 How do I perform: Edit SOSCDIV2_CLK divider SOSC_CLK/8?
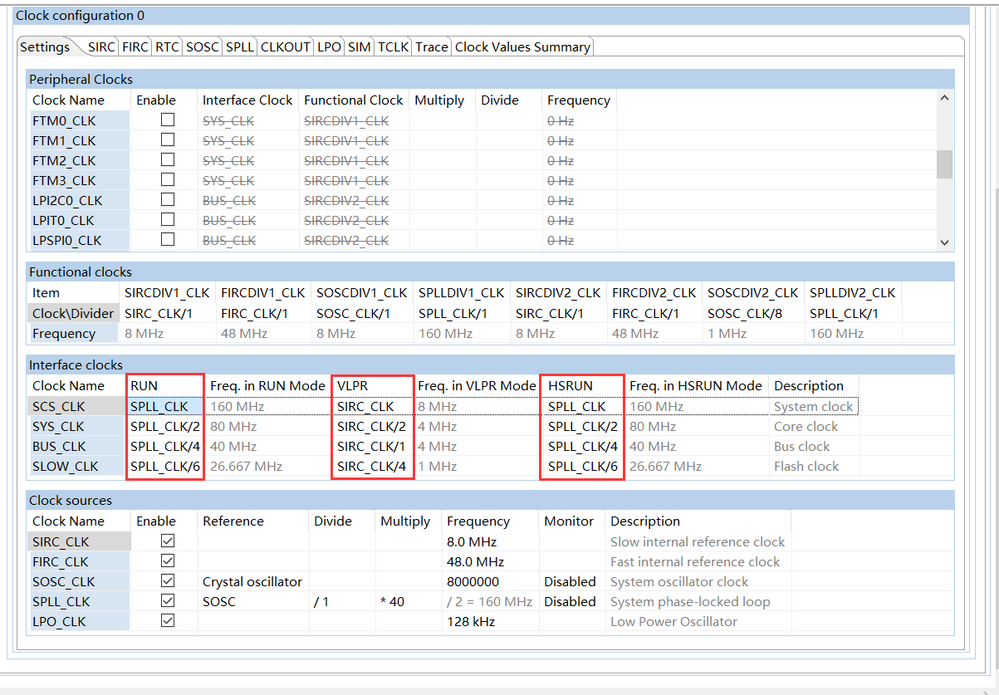[x=753, y=313]
